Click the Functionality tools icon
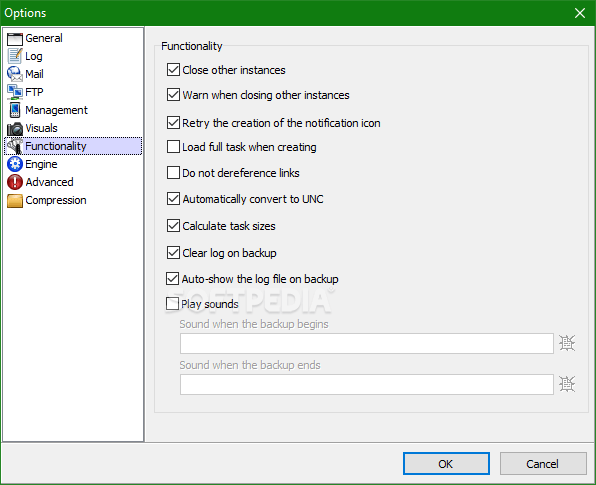Viewport: 596px width, 485px height. tap(15, 146)
